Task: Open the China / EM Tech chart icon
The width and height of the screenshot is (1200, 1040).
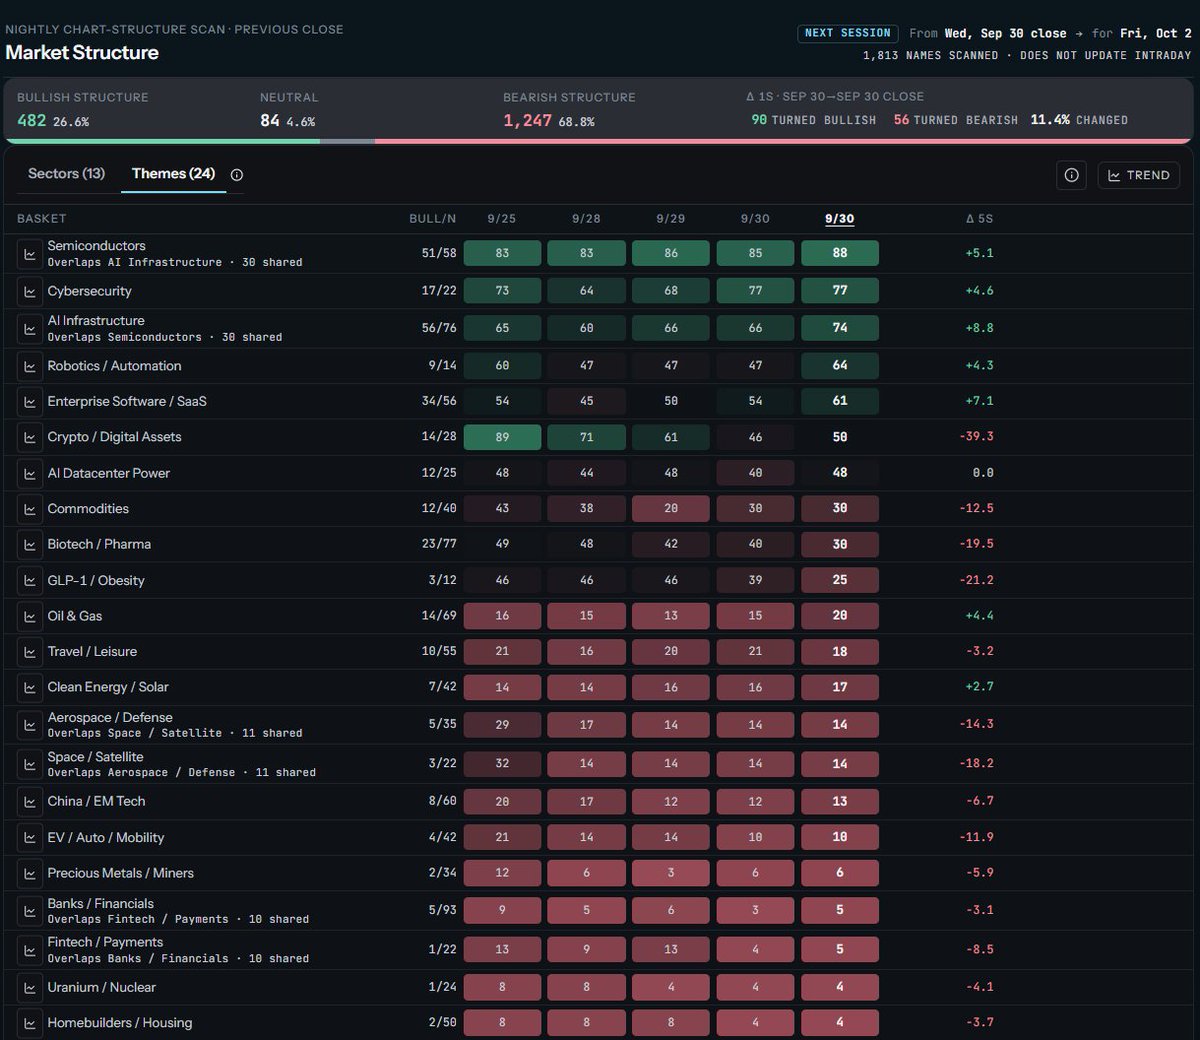Action: pyautogui.click(x=30, y=802)
